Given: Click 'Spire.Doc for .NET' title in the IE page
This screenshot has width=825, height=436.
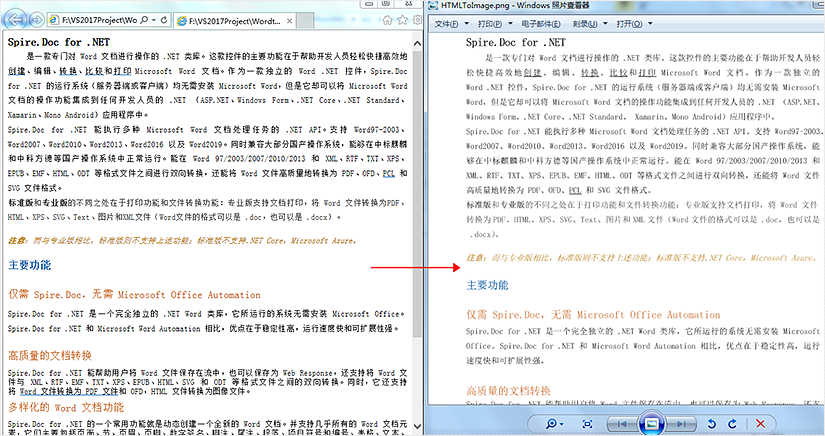Looking at the screenshot, I should coord(59,42).
